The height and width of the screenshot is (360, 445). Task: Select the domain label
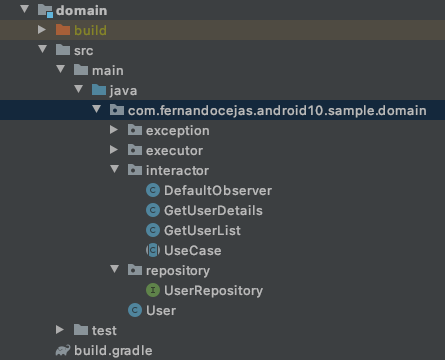point(82,10)
